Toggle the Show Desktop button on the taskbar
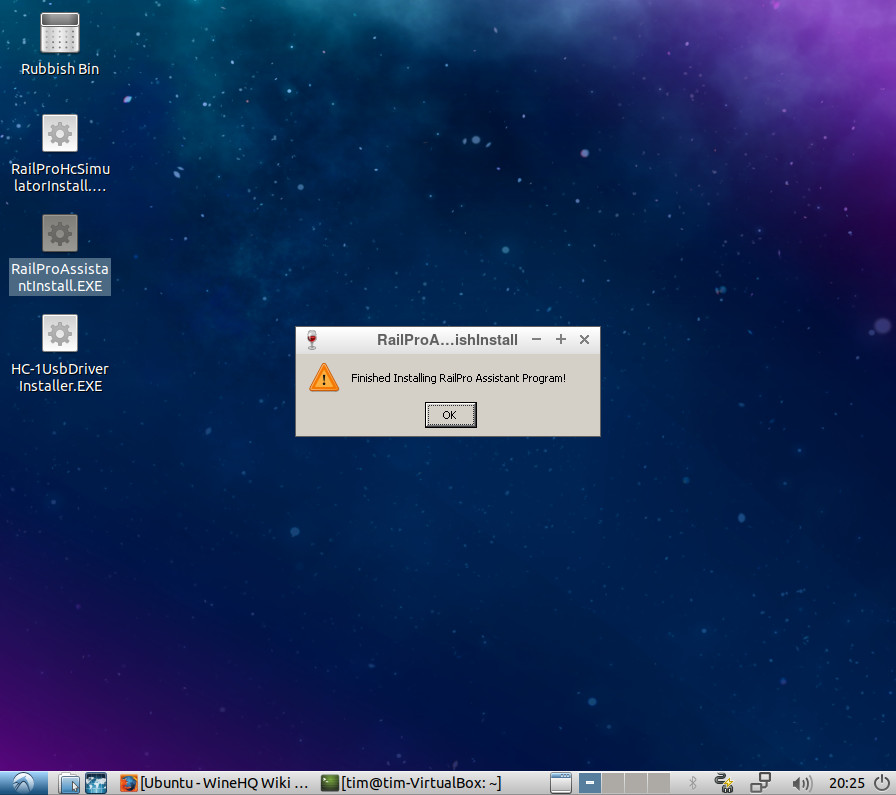This screenshot has height=795, width=896. click(560, 783)
